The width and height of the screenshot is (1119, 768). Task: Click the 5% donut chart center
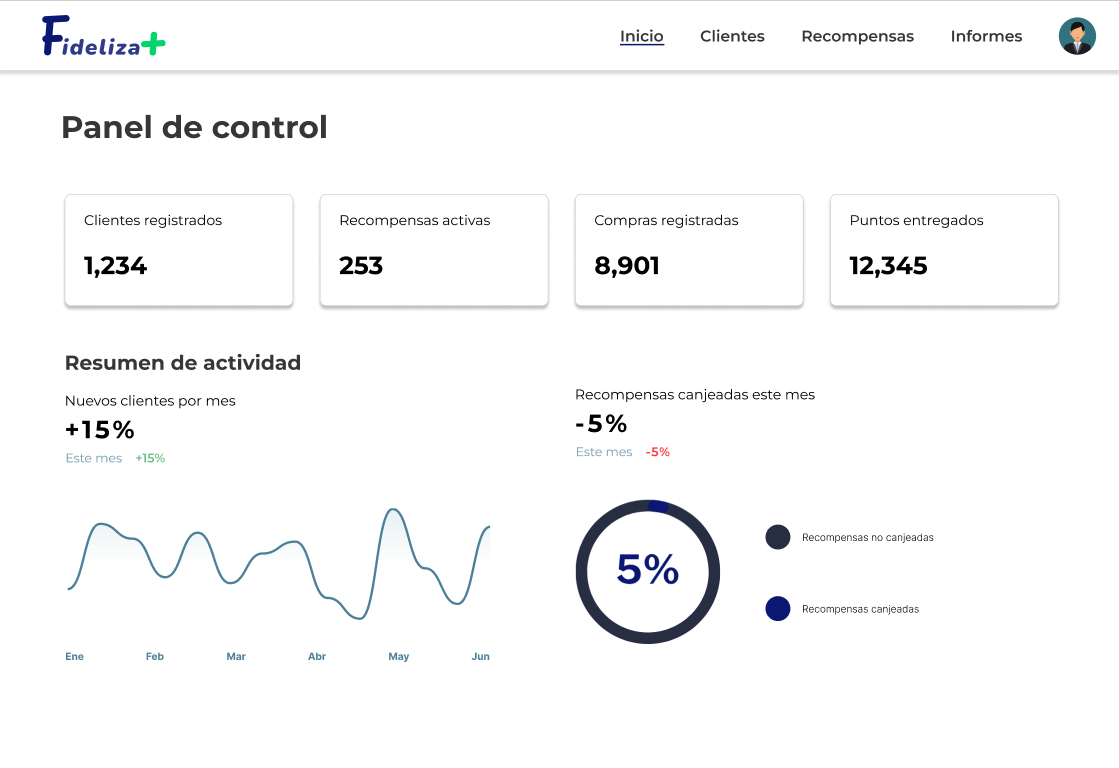click(x=648, y=570)
